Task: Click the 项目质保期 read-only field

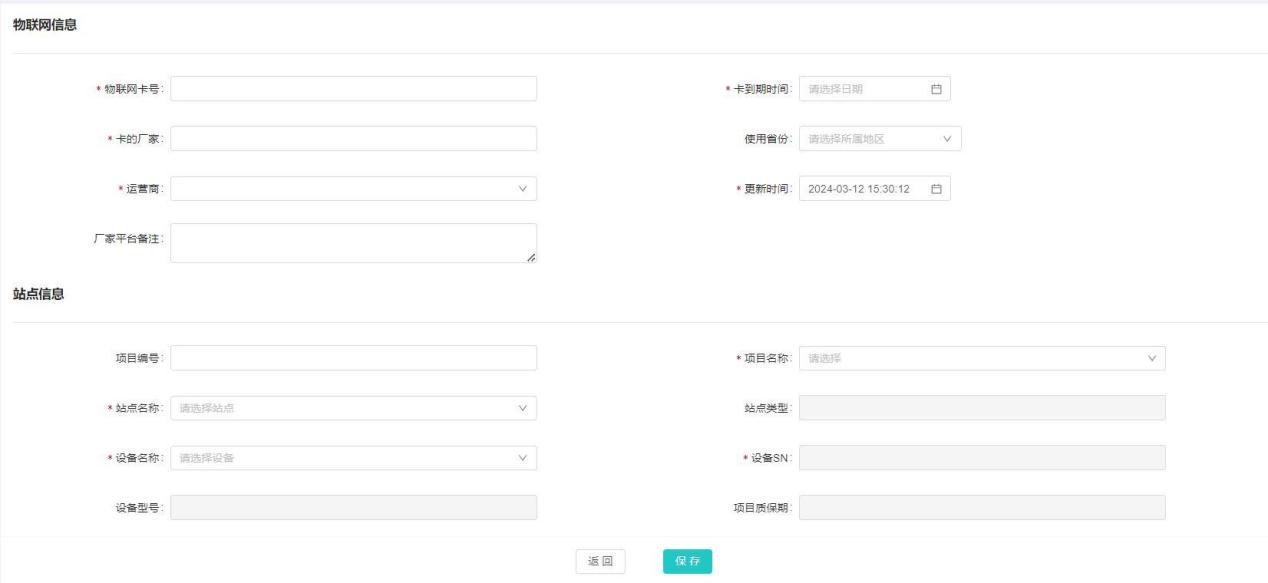Action: 981,508
